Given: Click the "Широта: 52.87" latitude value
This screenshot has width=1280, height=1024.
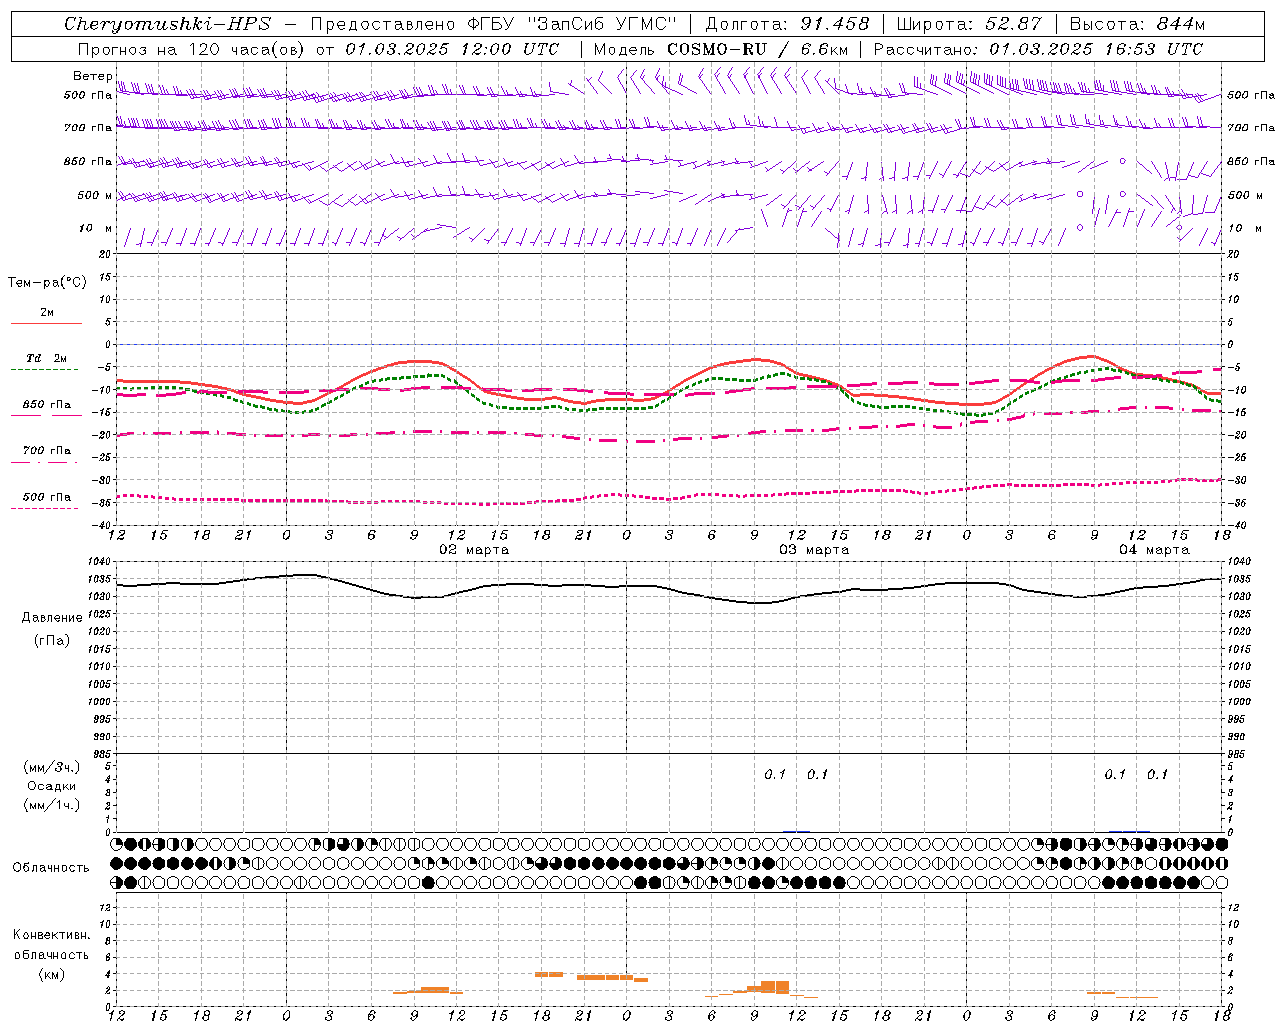Looking at the screenshot, I should [x=969, y=24].
